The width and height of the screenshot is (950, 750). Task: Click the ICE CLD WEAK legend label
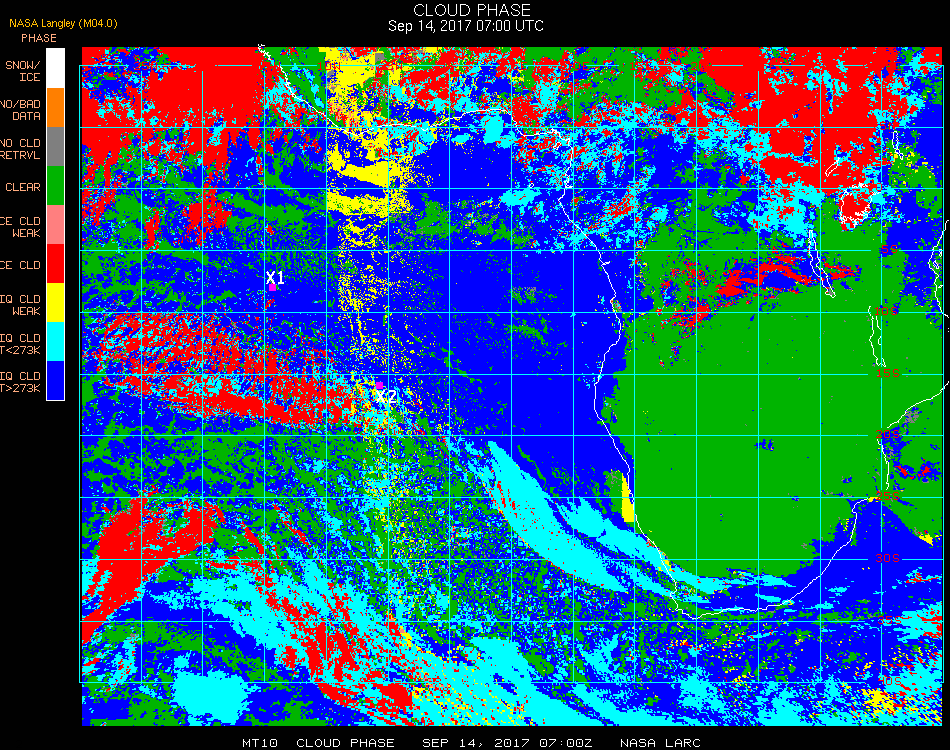click(20, 227)
